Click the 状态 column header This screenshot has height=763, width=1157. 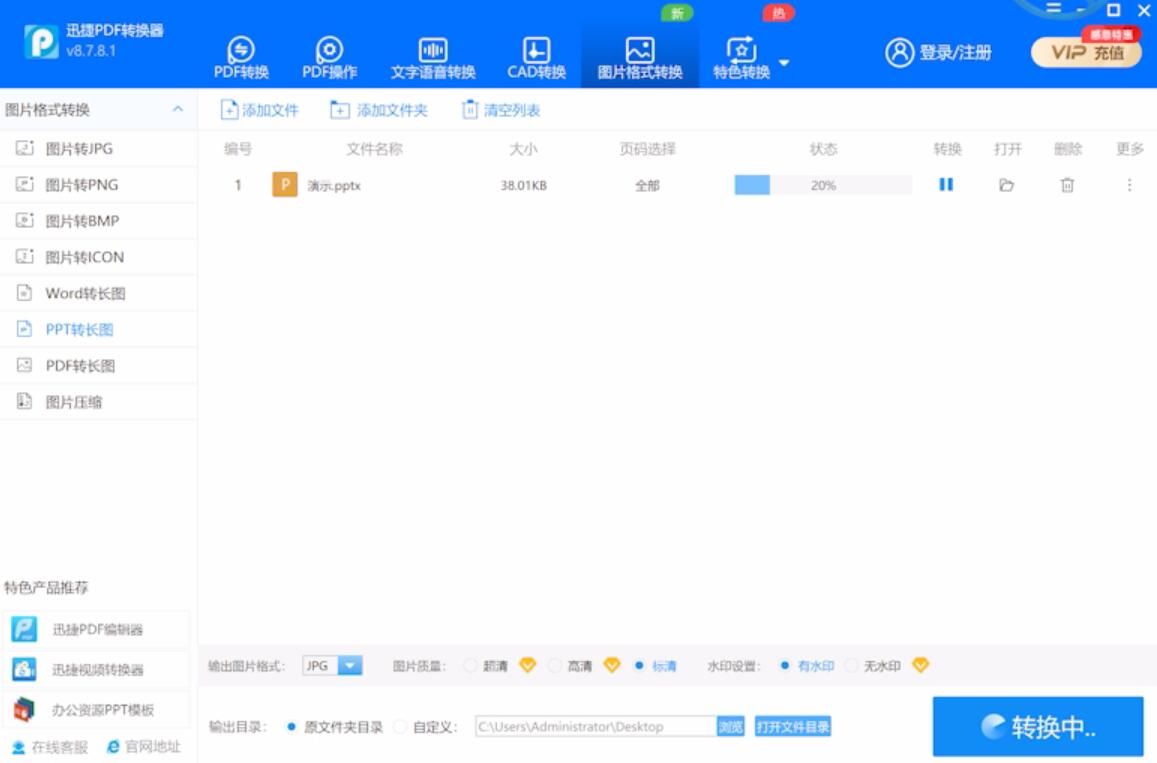[823, 149]
